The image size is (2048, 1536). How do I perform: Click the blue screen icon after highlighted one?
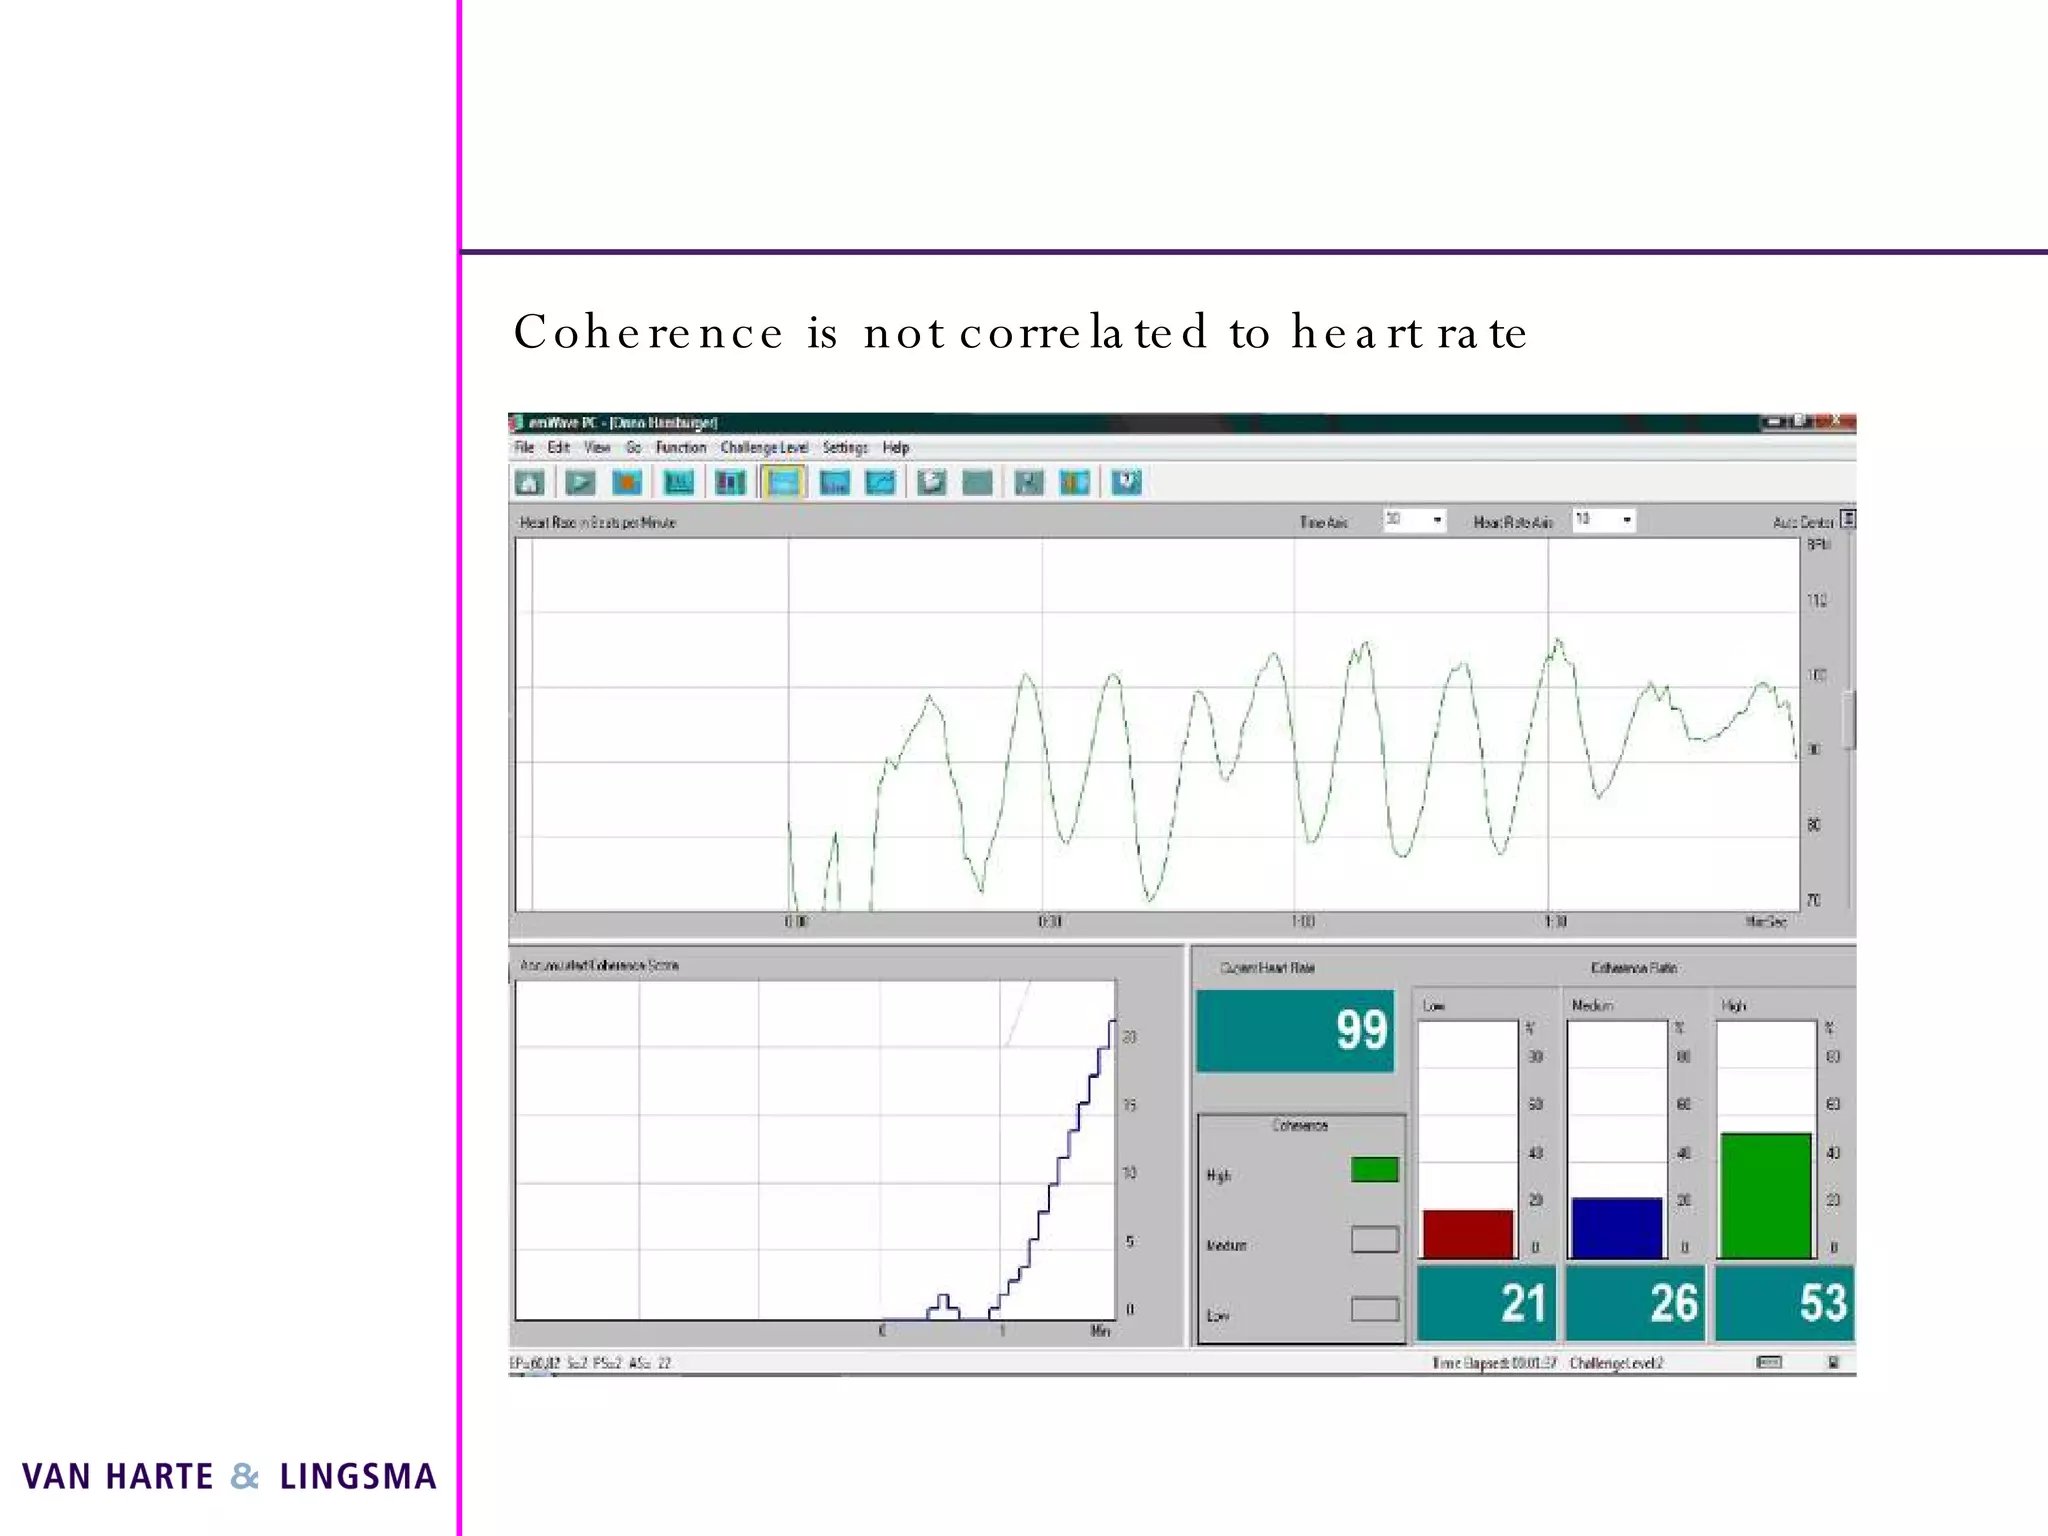[x=834, y=483]
